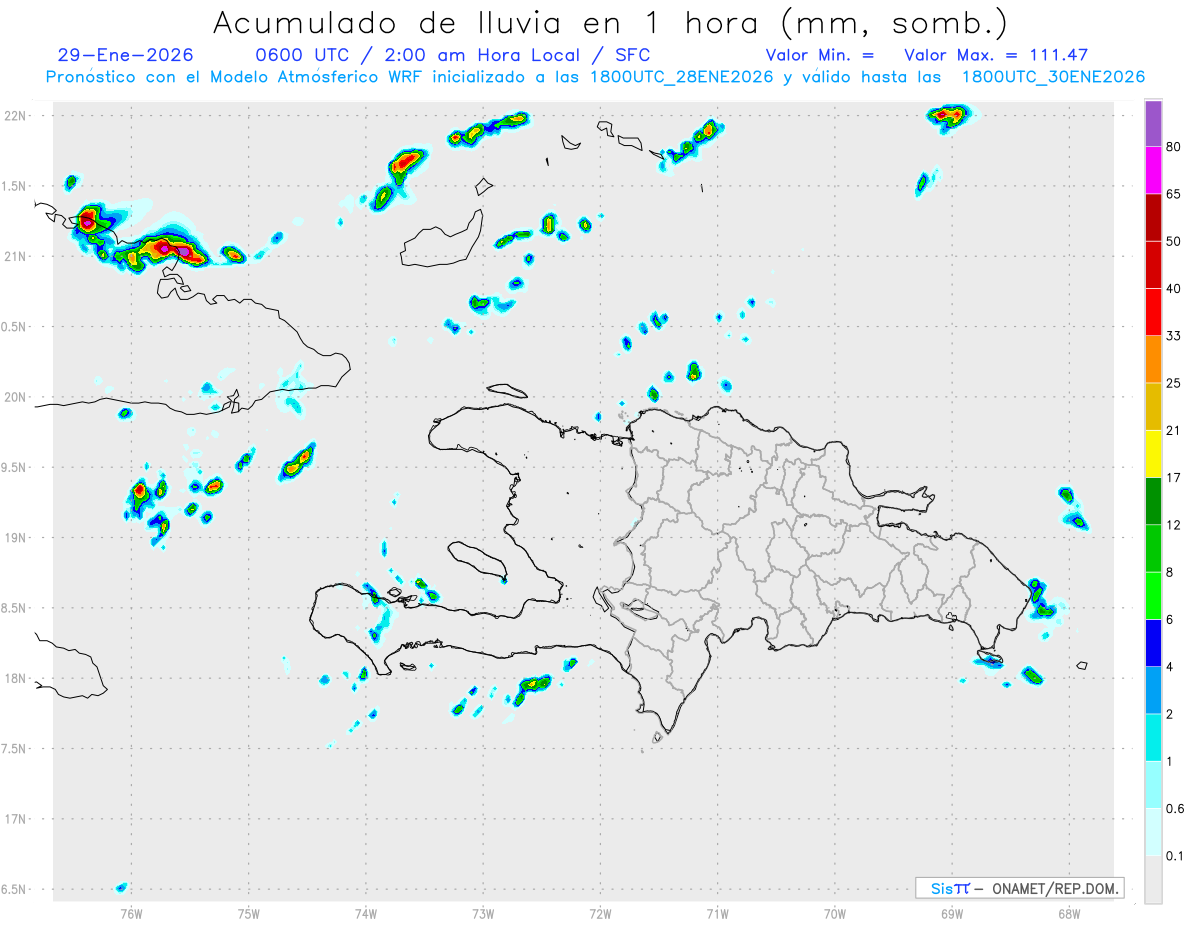Click the '73W' longitude axis label
Screen dimensions: 1200x927
pyautogui.click(x=483, y=912)
